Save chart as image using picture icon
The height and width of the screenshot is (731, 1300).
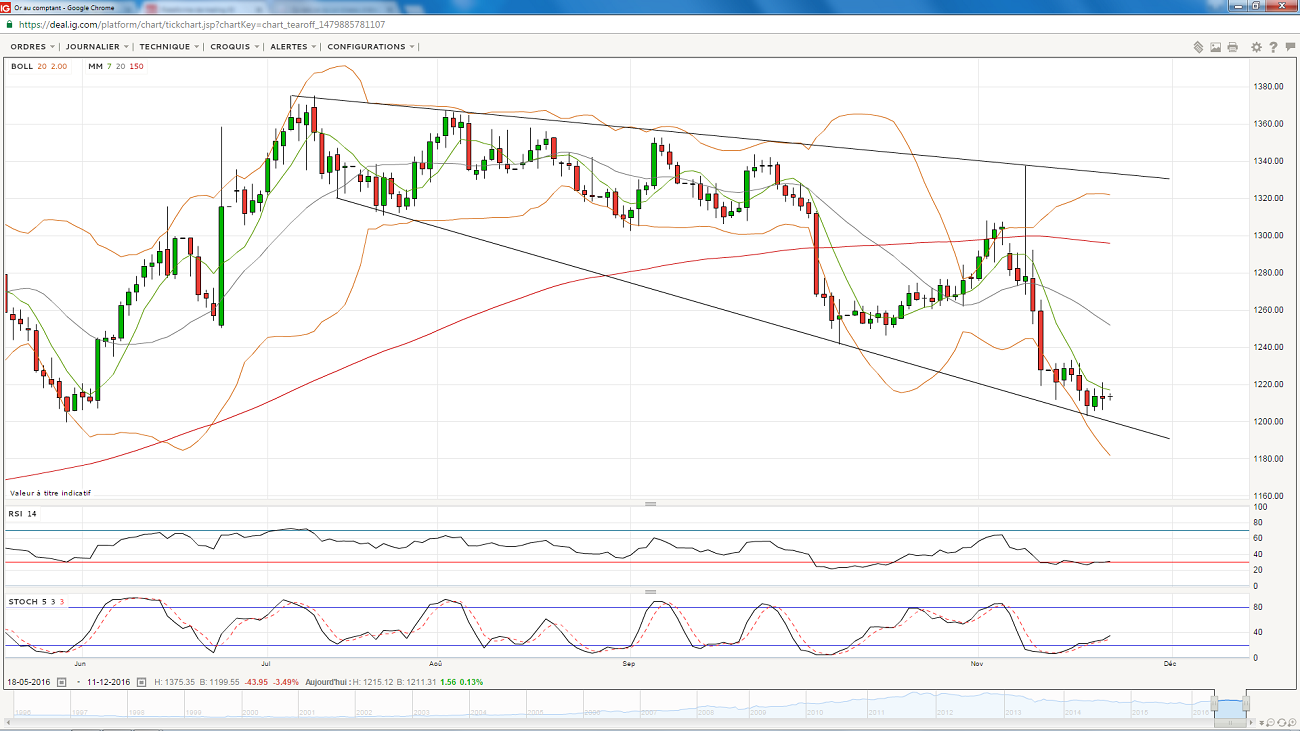pos(1215,47)
